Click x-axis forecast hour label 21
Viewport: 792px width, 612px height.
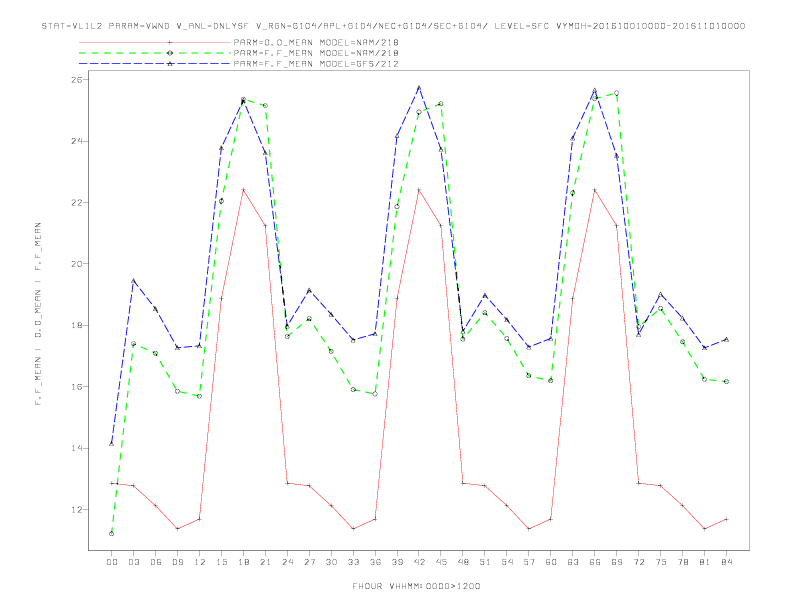click(265, 562)
